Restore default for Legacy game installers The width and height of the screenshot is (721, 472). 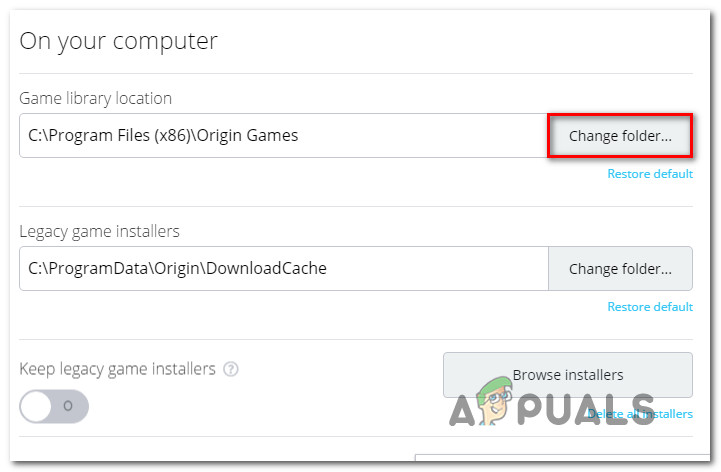[650, 307]
